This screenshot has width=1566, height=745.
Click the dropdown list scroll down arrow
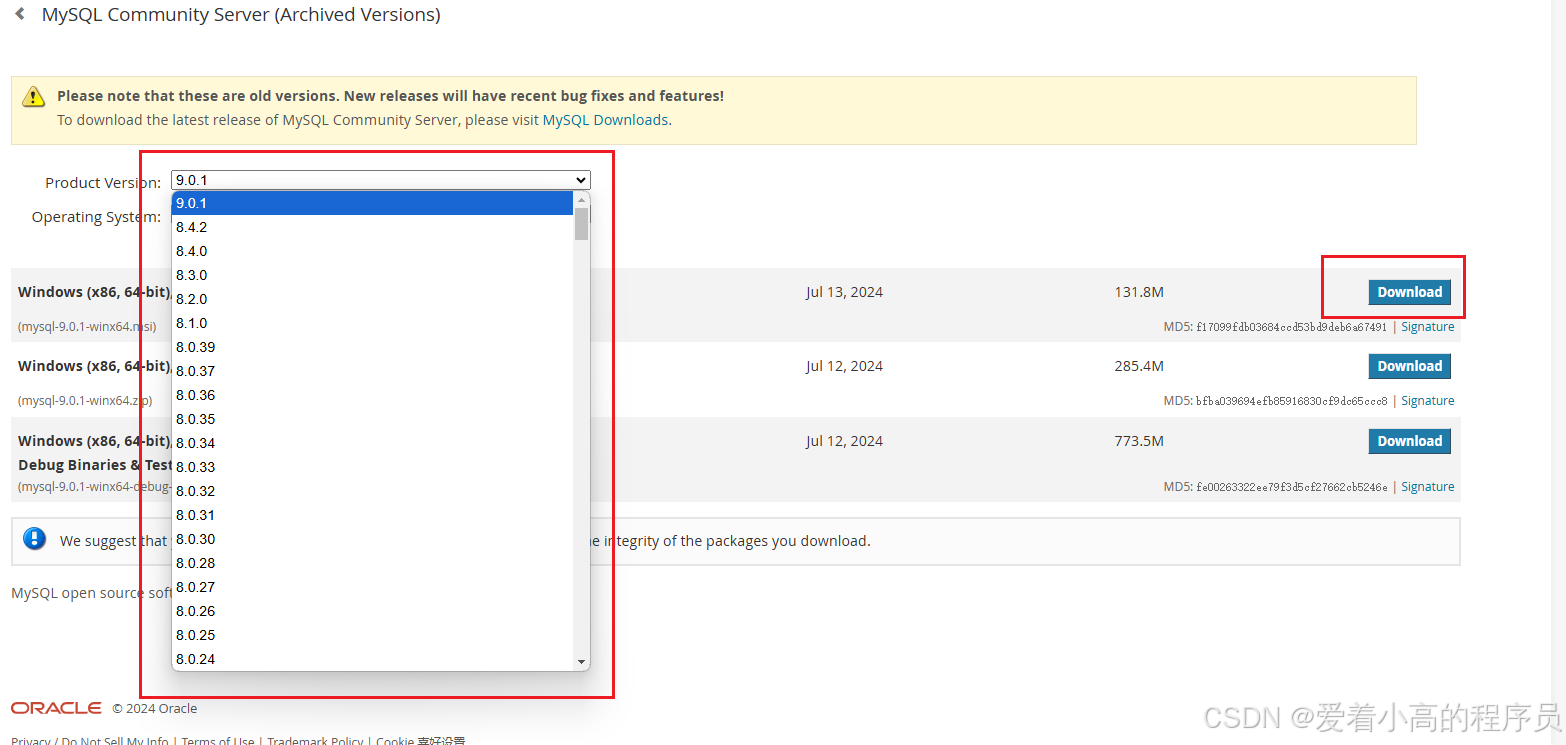click(x=581, y=662)
